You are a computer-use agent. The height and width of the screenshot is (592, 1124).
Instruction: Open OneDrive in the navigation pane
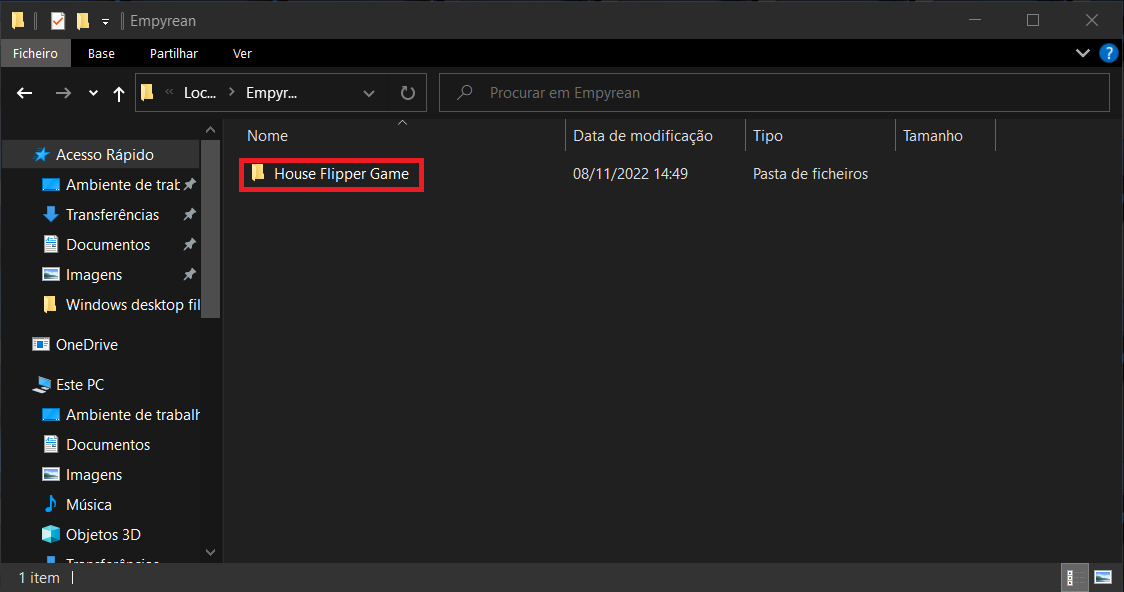(86, 345)
